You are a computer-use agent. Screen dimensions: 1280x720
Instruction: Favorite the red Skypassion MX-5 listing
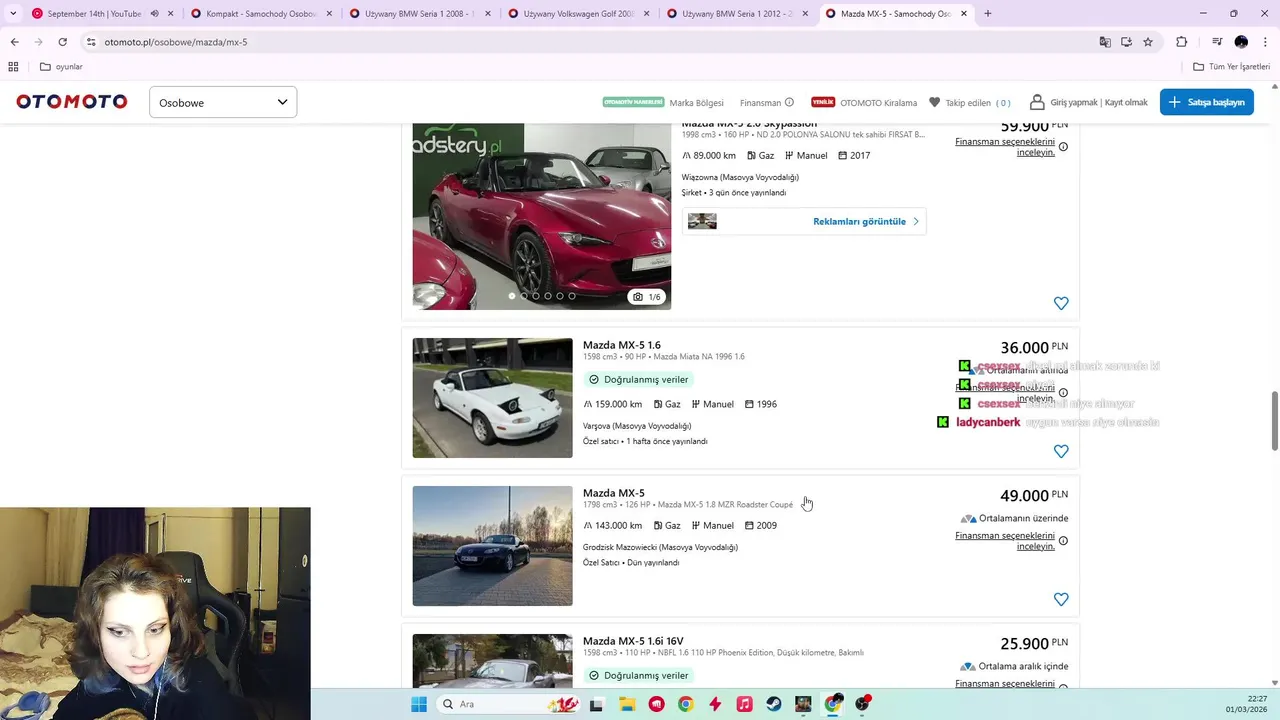(1061, 303)
